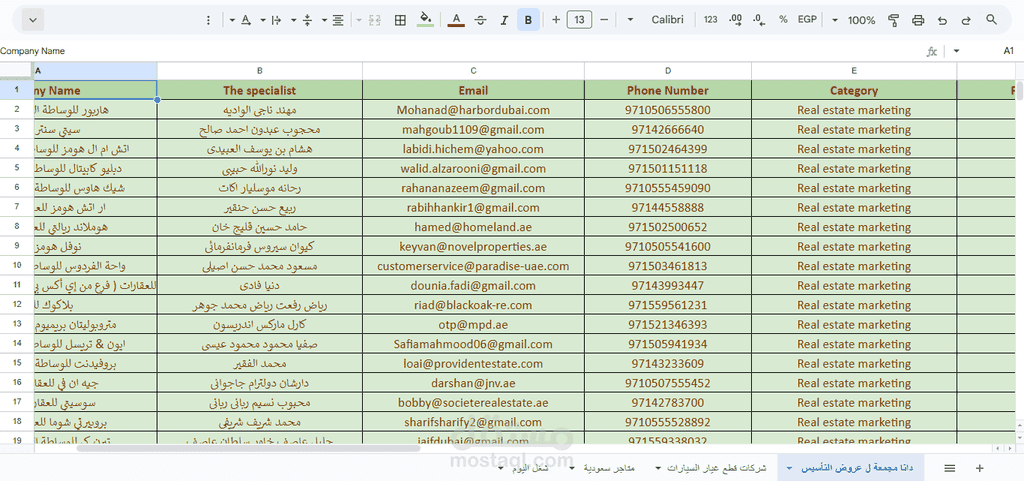This screenshot has width=1024, height=481.
Task: Click Real estate marketing in row 2
Action: pyautogui.click(x=854, y=110)
